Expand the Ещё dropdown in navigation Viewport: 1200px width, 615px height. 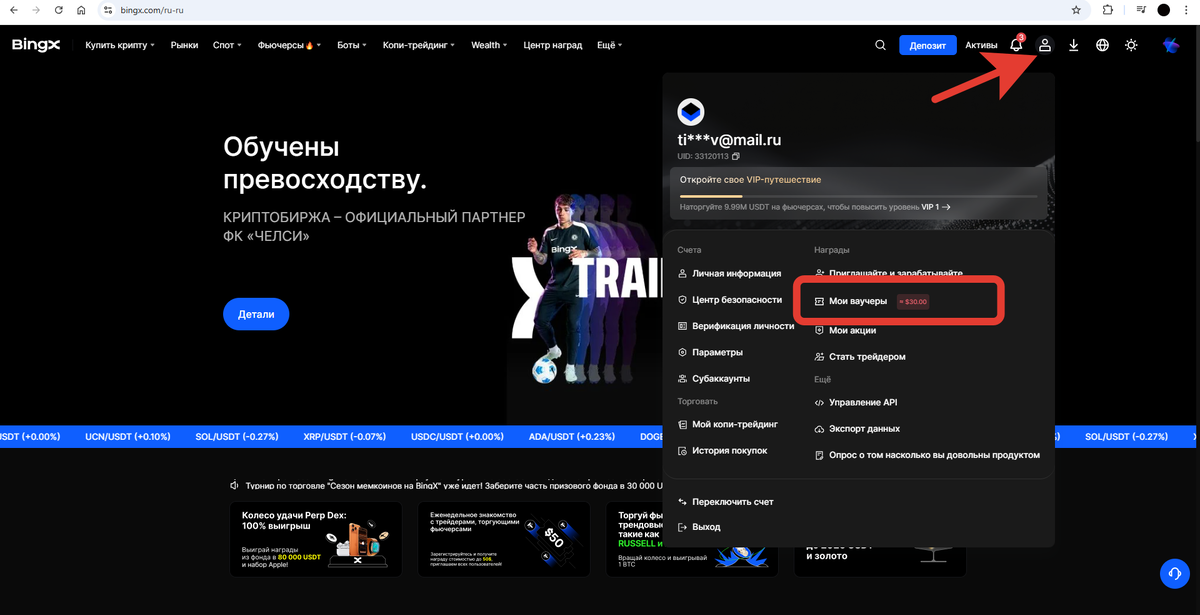609,45
